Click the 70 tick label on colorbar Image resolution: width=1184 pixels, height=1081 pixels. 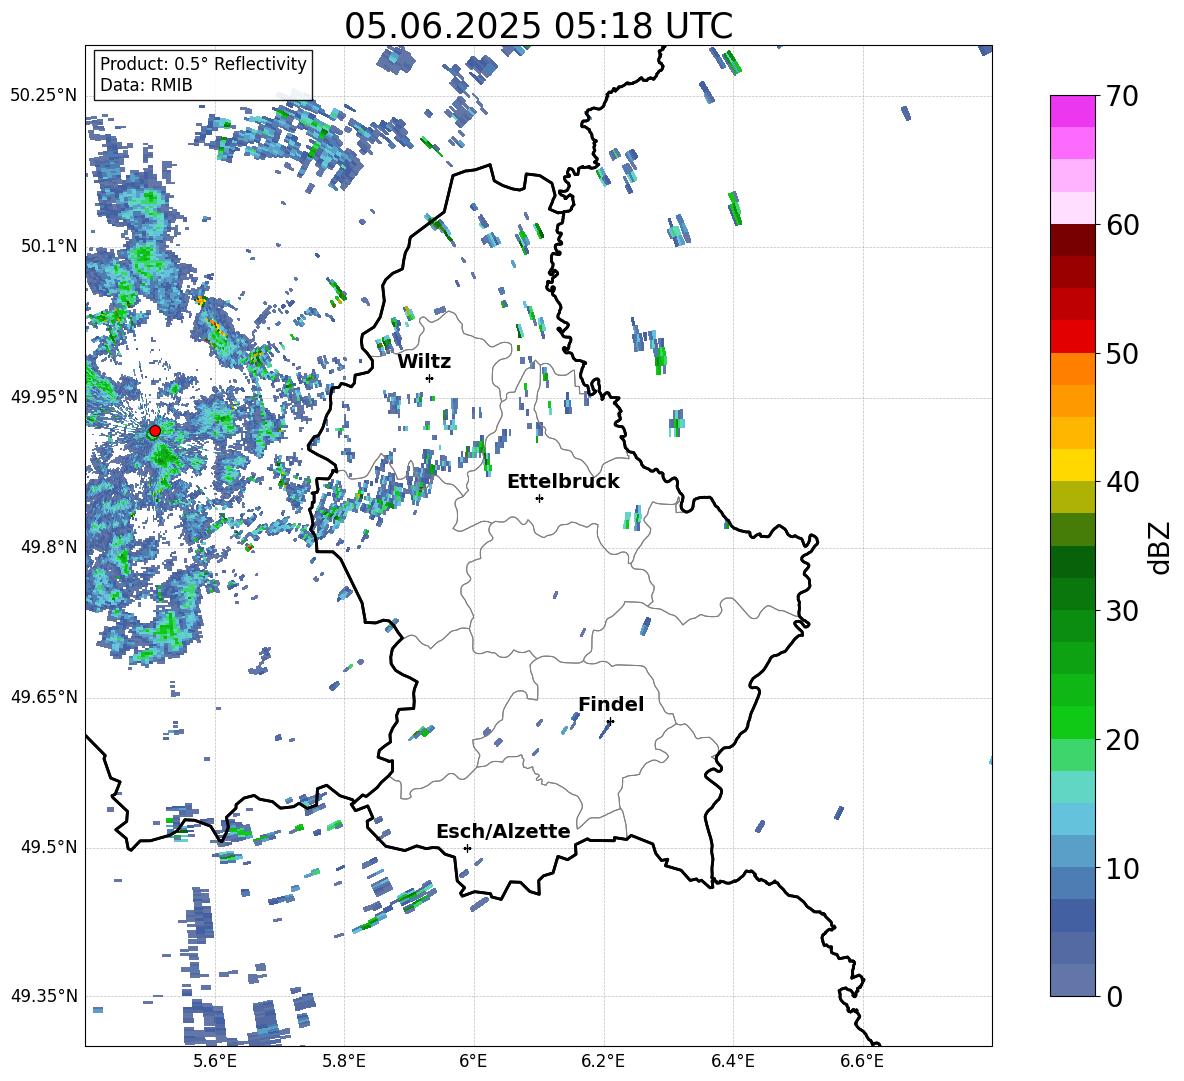tap(1121, 97)
